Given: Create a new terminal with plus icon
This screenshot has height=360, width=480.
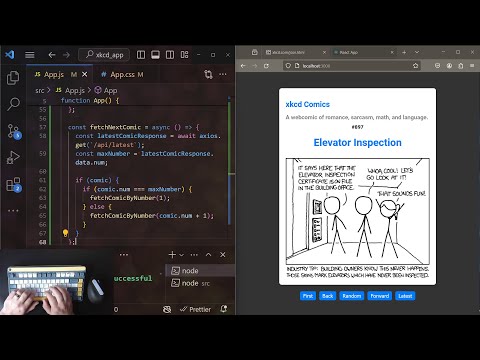Looking at the screenshot, I should point(172,255).
